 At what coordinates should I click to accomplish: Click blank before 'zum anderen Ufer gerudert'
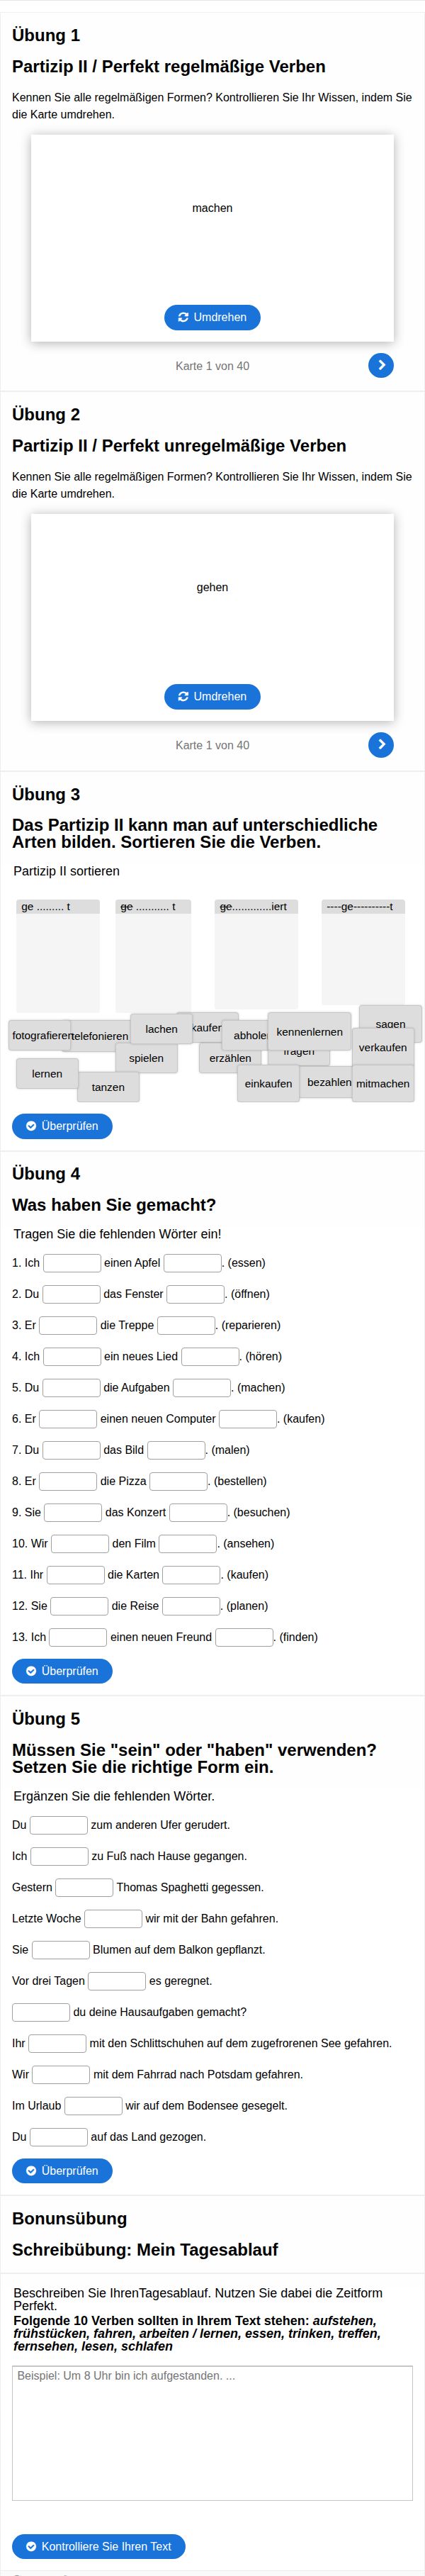(x=59, y=1825)
